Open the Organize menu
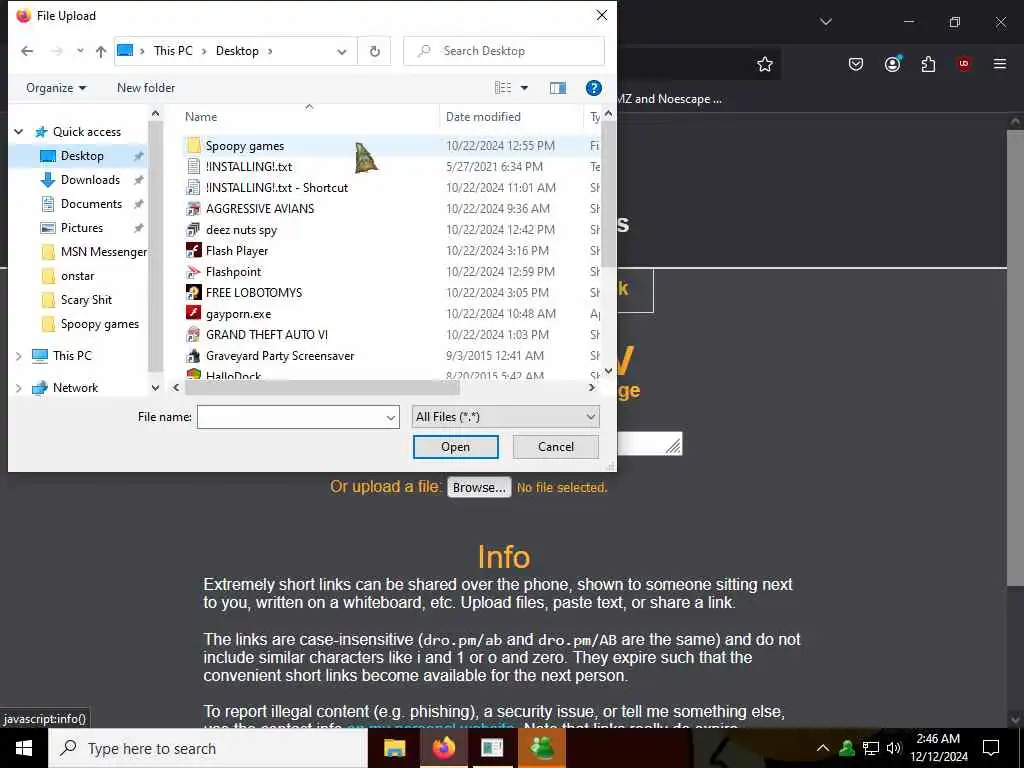Viewport: 1024px width, 768px height. [x=56, y=88]
